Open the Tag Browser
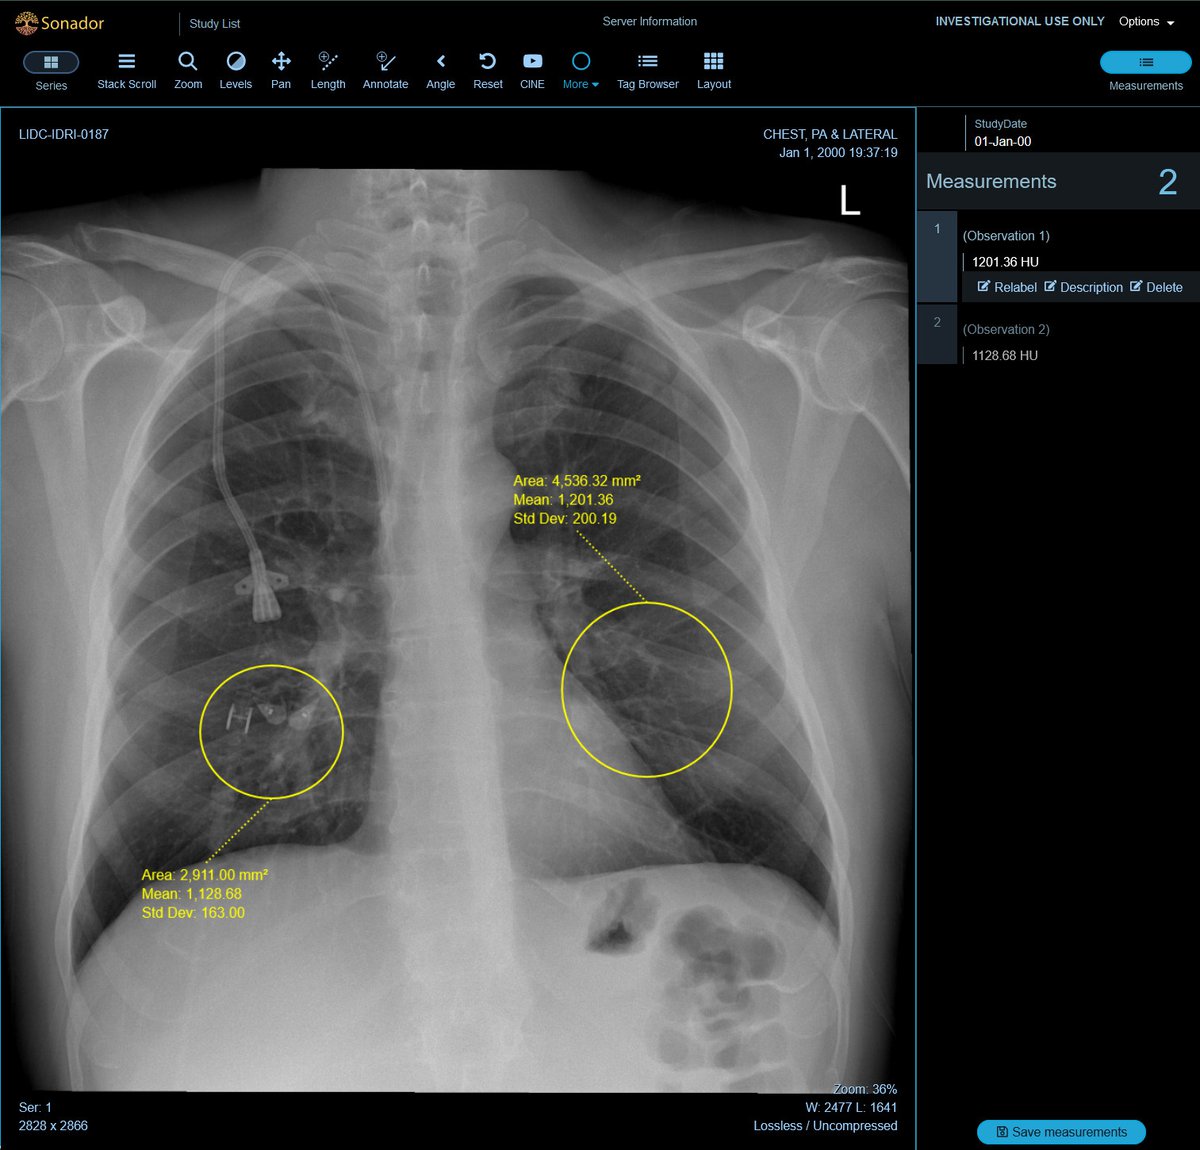The height and width of the screenshot is (1150, 1200). [x=647, y=66]
